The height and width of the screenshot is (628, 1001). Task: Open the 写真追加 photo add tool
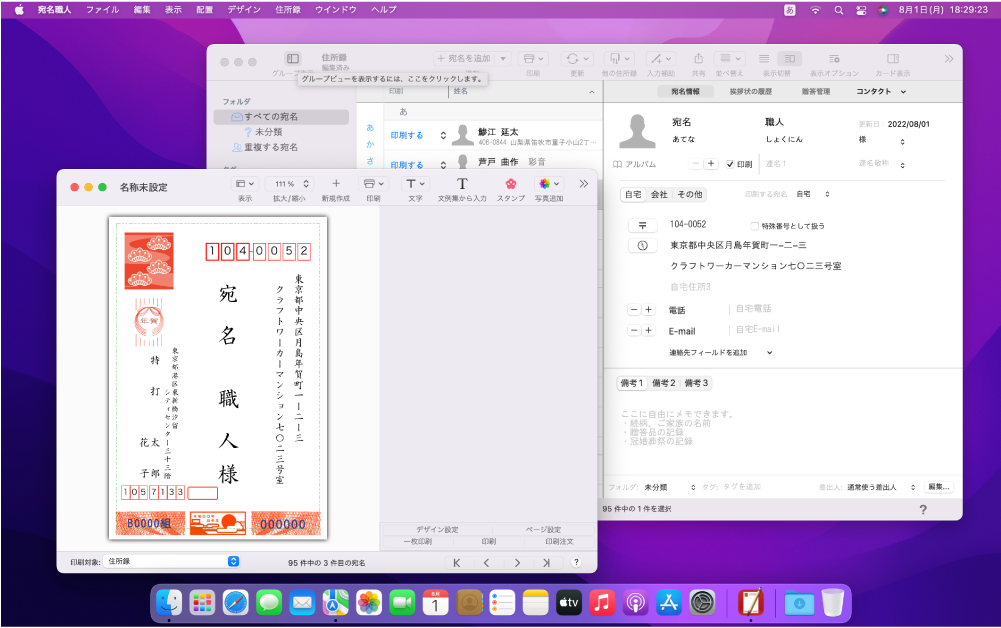click(x=546, y=184)
